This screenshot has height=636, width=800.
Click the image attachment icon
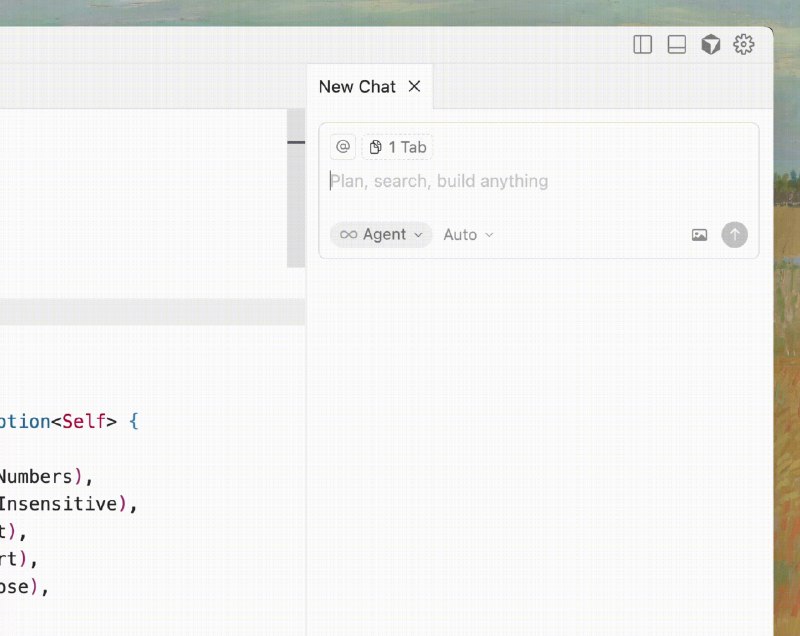[x=699, y=234]
